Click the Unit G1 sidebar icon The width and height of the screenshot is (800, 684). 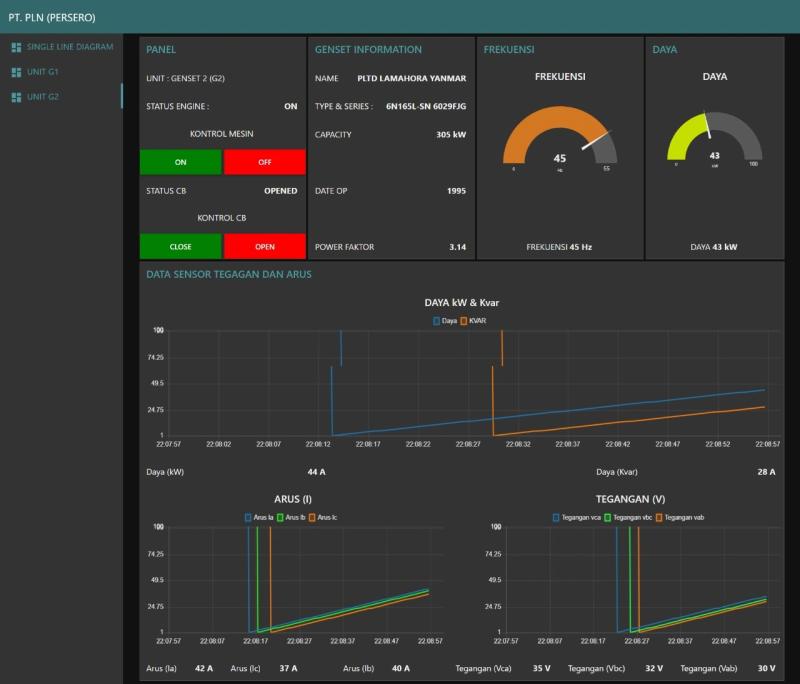[16, 72]
